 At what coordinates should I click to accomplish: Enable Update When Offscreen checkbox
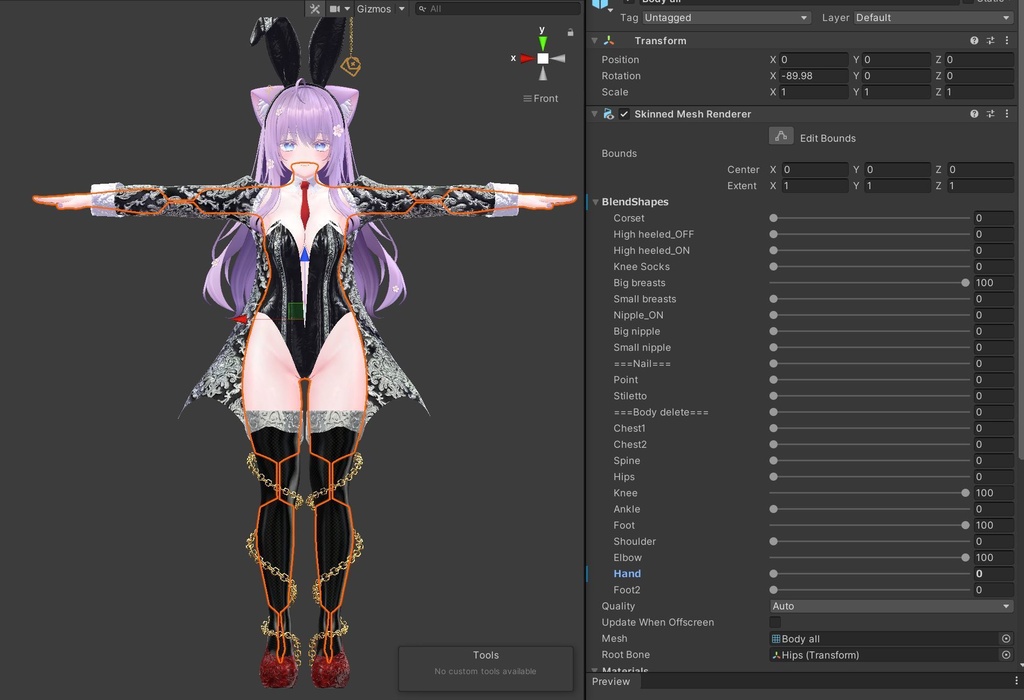(775, 622)
